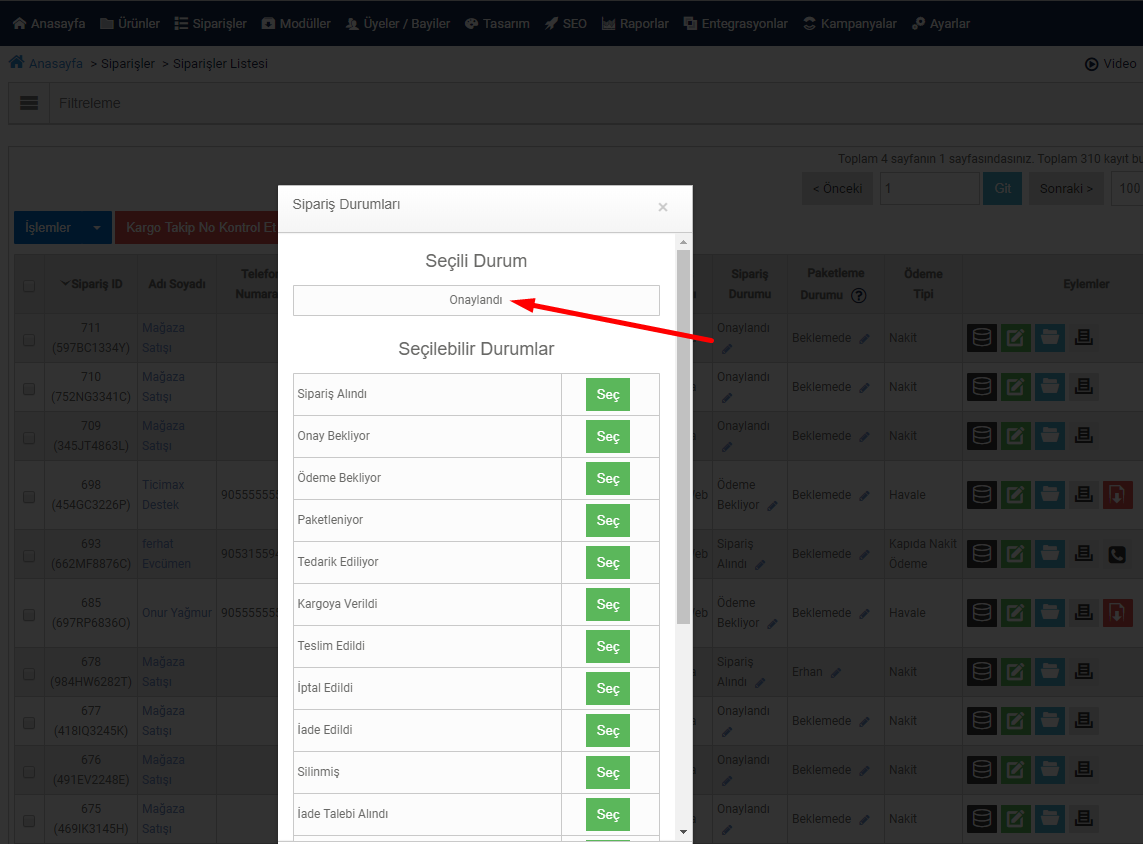
Task: Edit order status pencil for order 698
Action: tap(772, 505)
